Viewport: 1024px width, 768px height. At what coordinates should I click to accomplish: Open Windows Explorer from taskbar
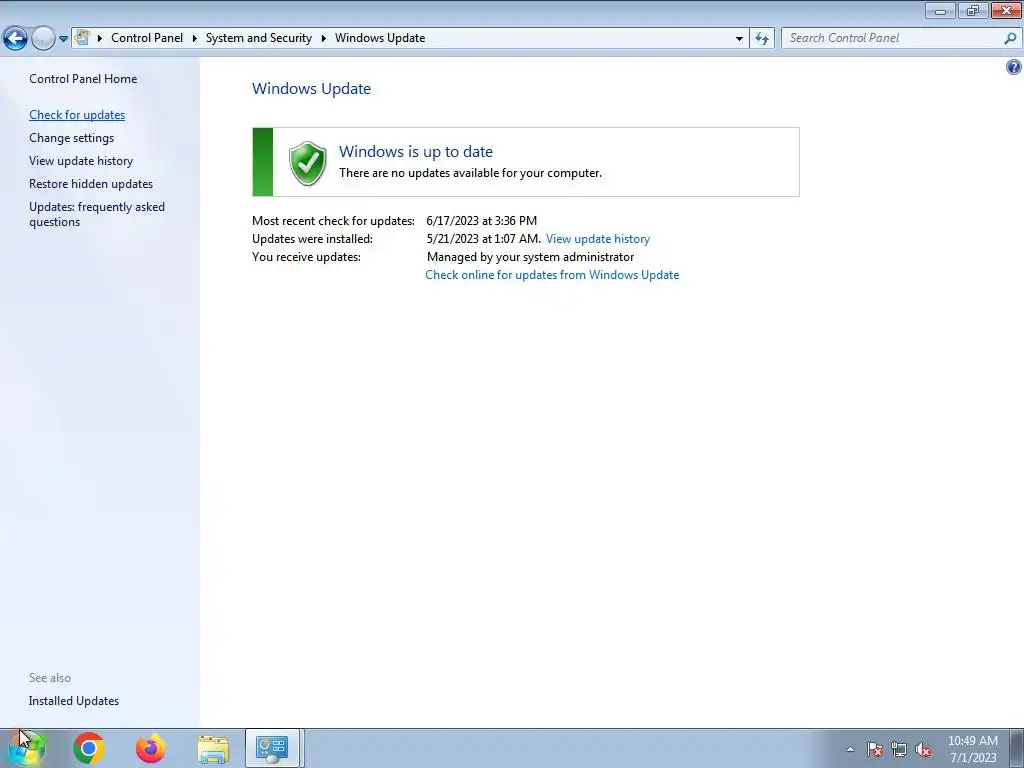tap(213, 748)
